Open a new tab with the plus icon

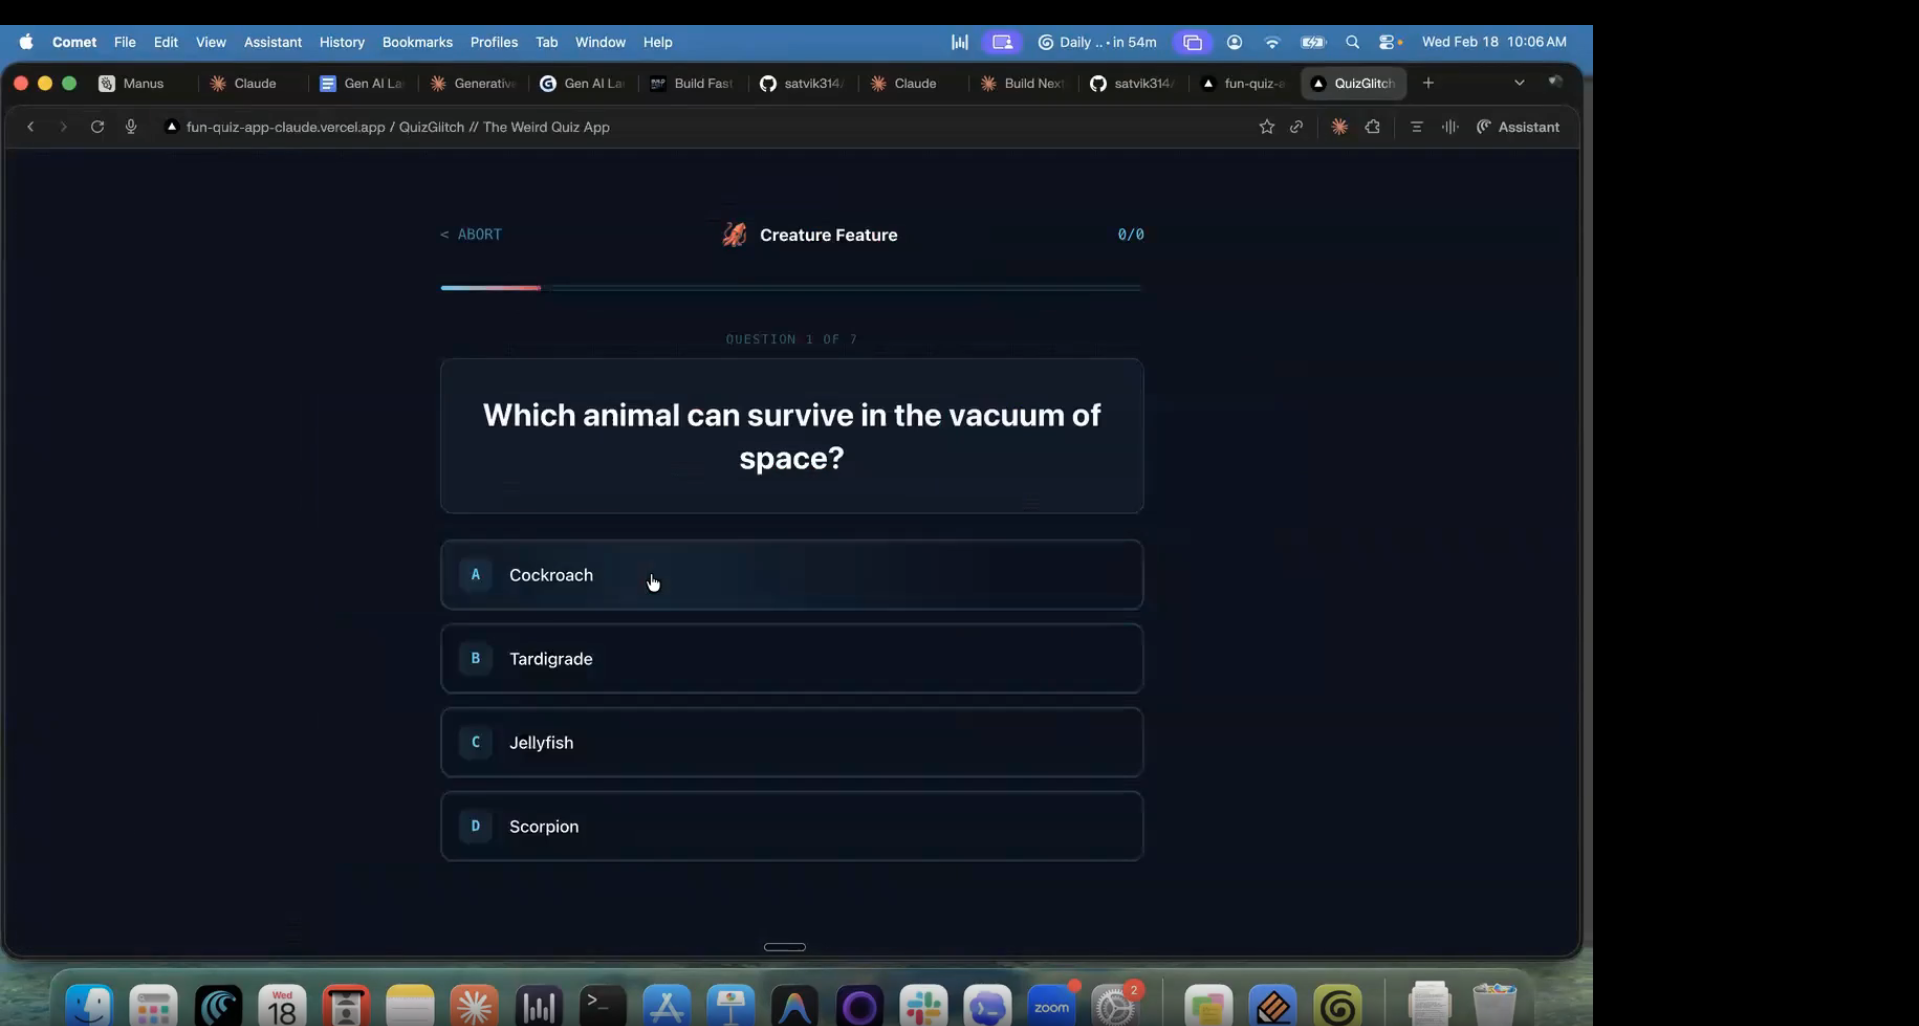click(x=1428, y=83)
